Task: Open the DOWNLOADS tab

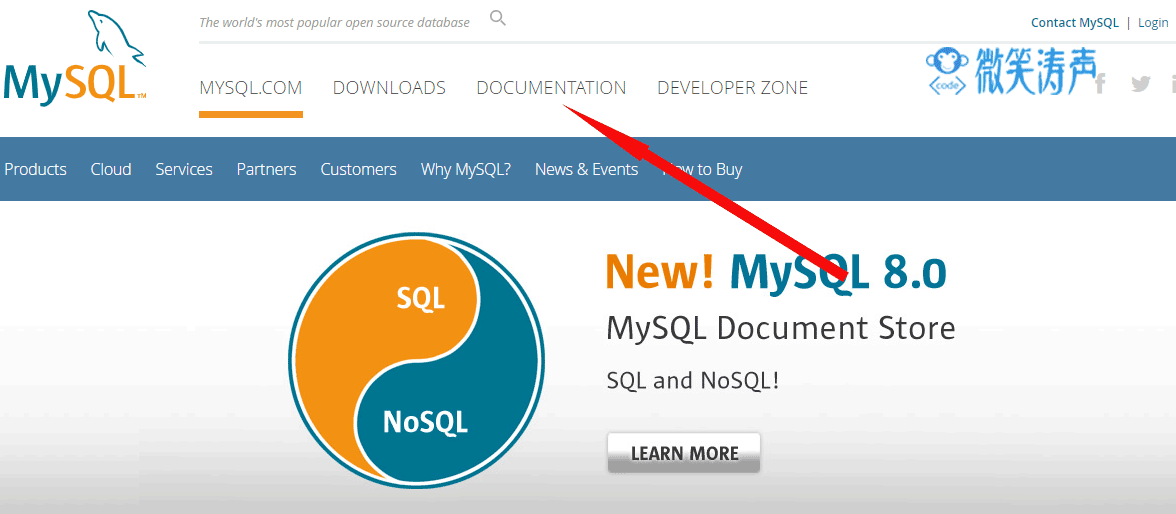Action: click(x=389, y=88)
